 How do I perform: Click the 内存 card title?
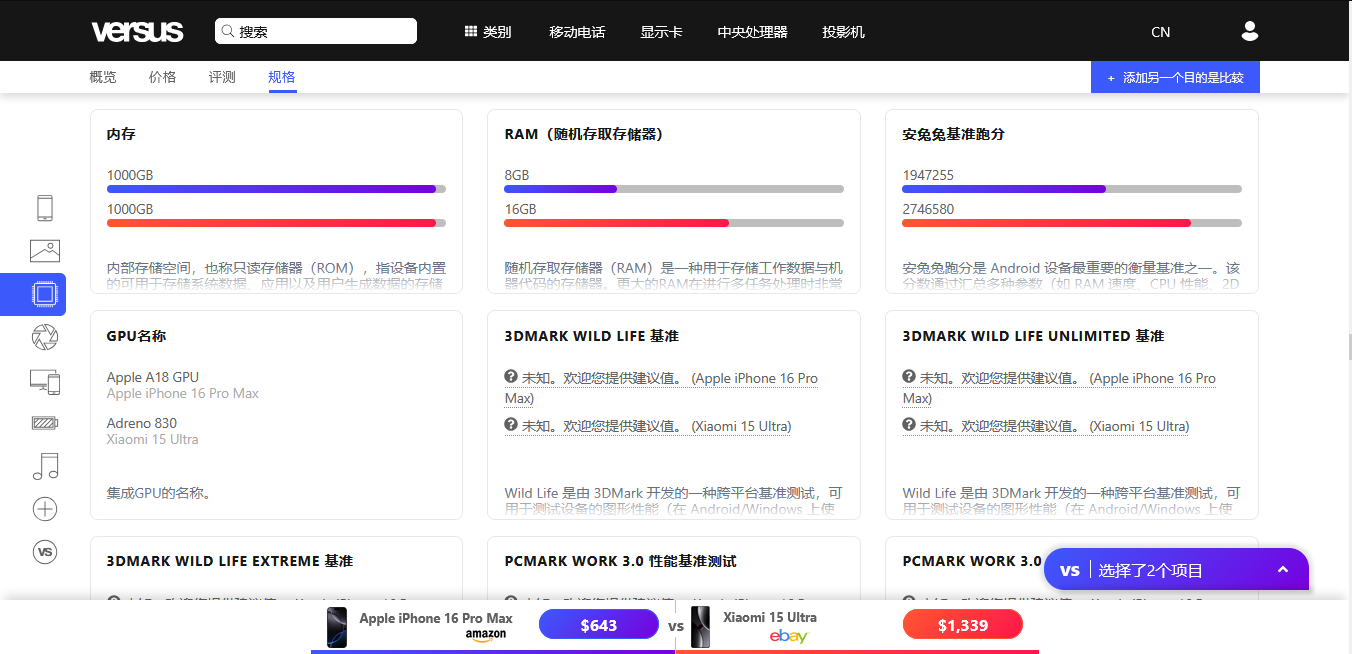[x=121, y=134]
